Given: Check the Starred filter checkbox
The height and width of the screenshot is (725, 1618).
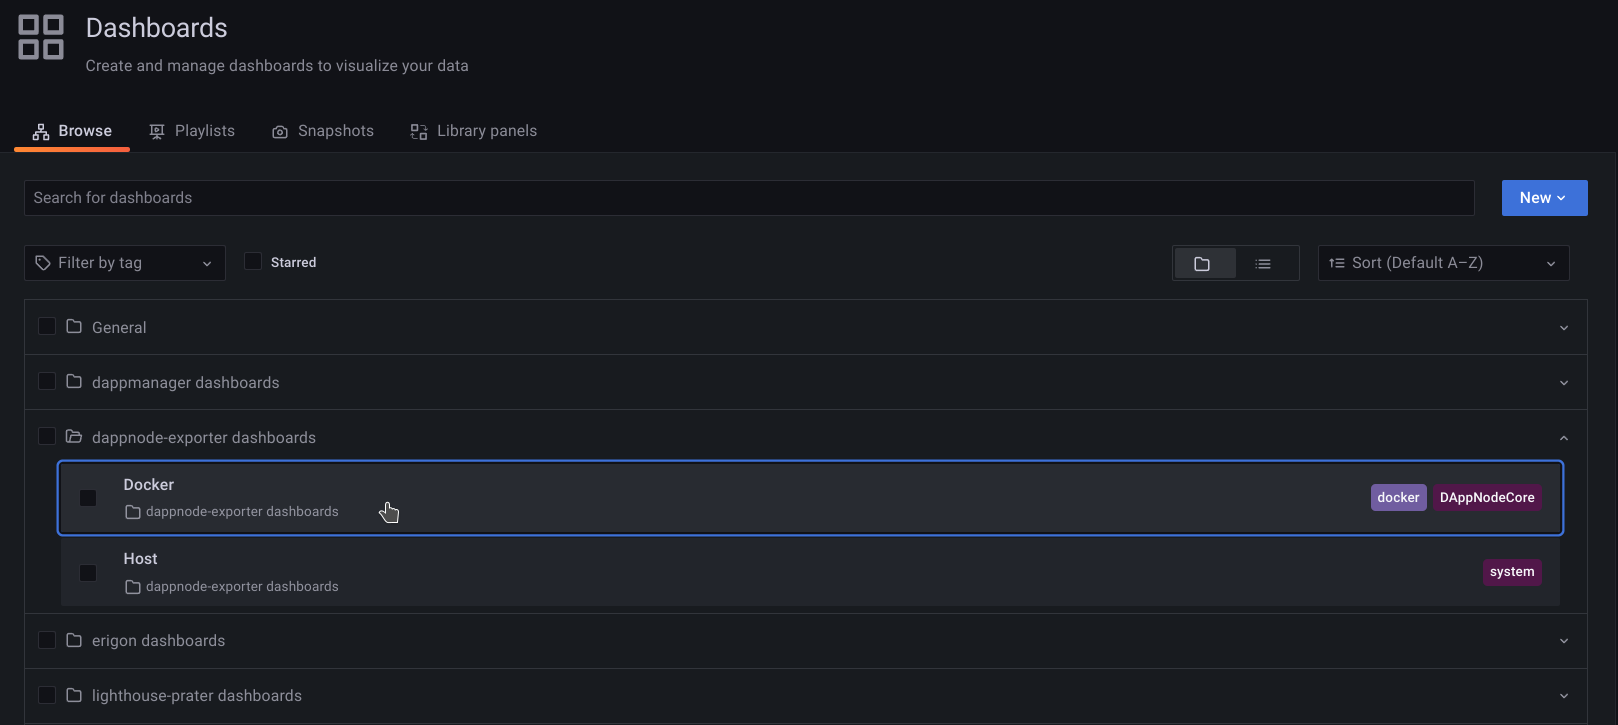Looking at the screenshot, I should (253, 261).
